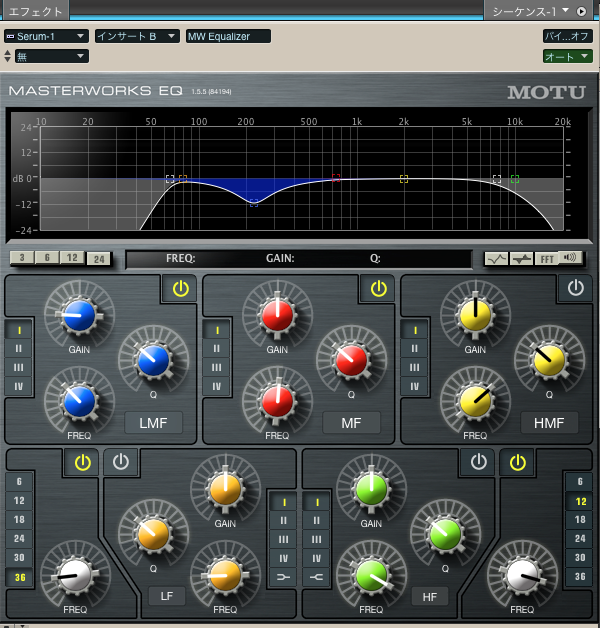Select MF filter type III
600x628 pixels.
coord(217,368)
